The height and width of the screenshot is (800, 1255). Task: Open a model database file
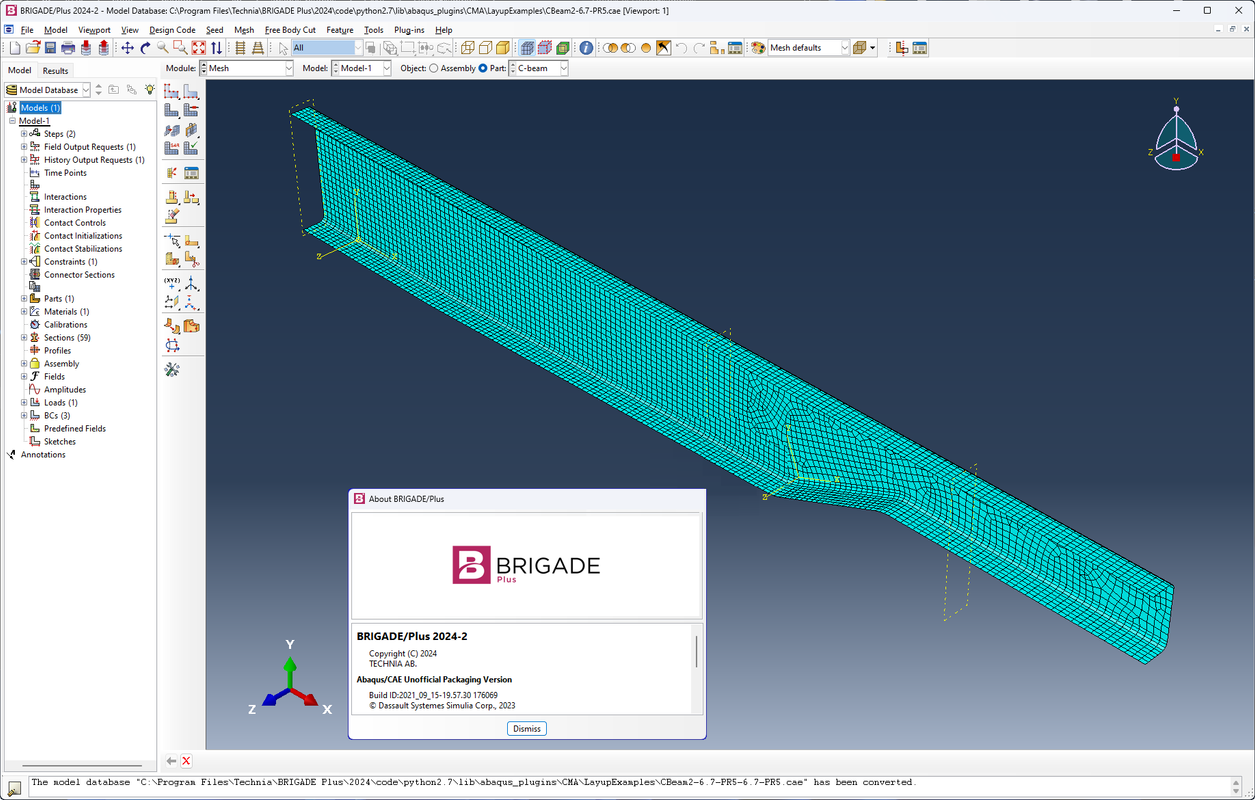(x=33, y=47)
